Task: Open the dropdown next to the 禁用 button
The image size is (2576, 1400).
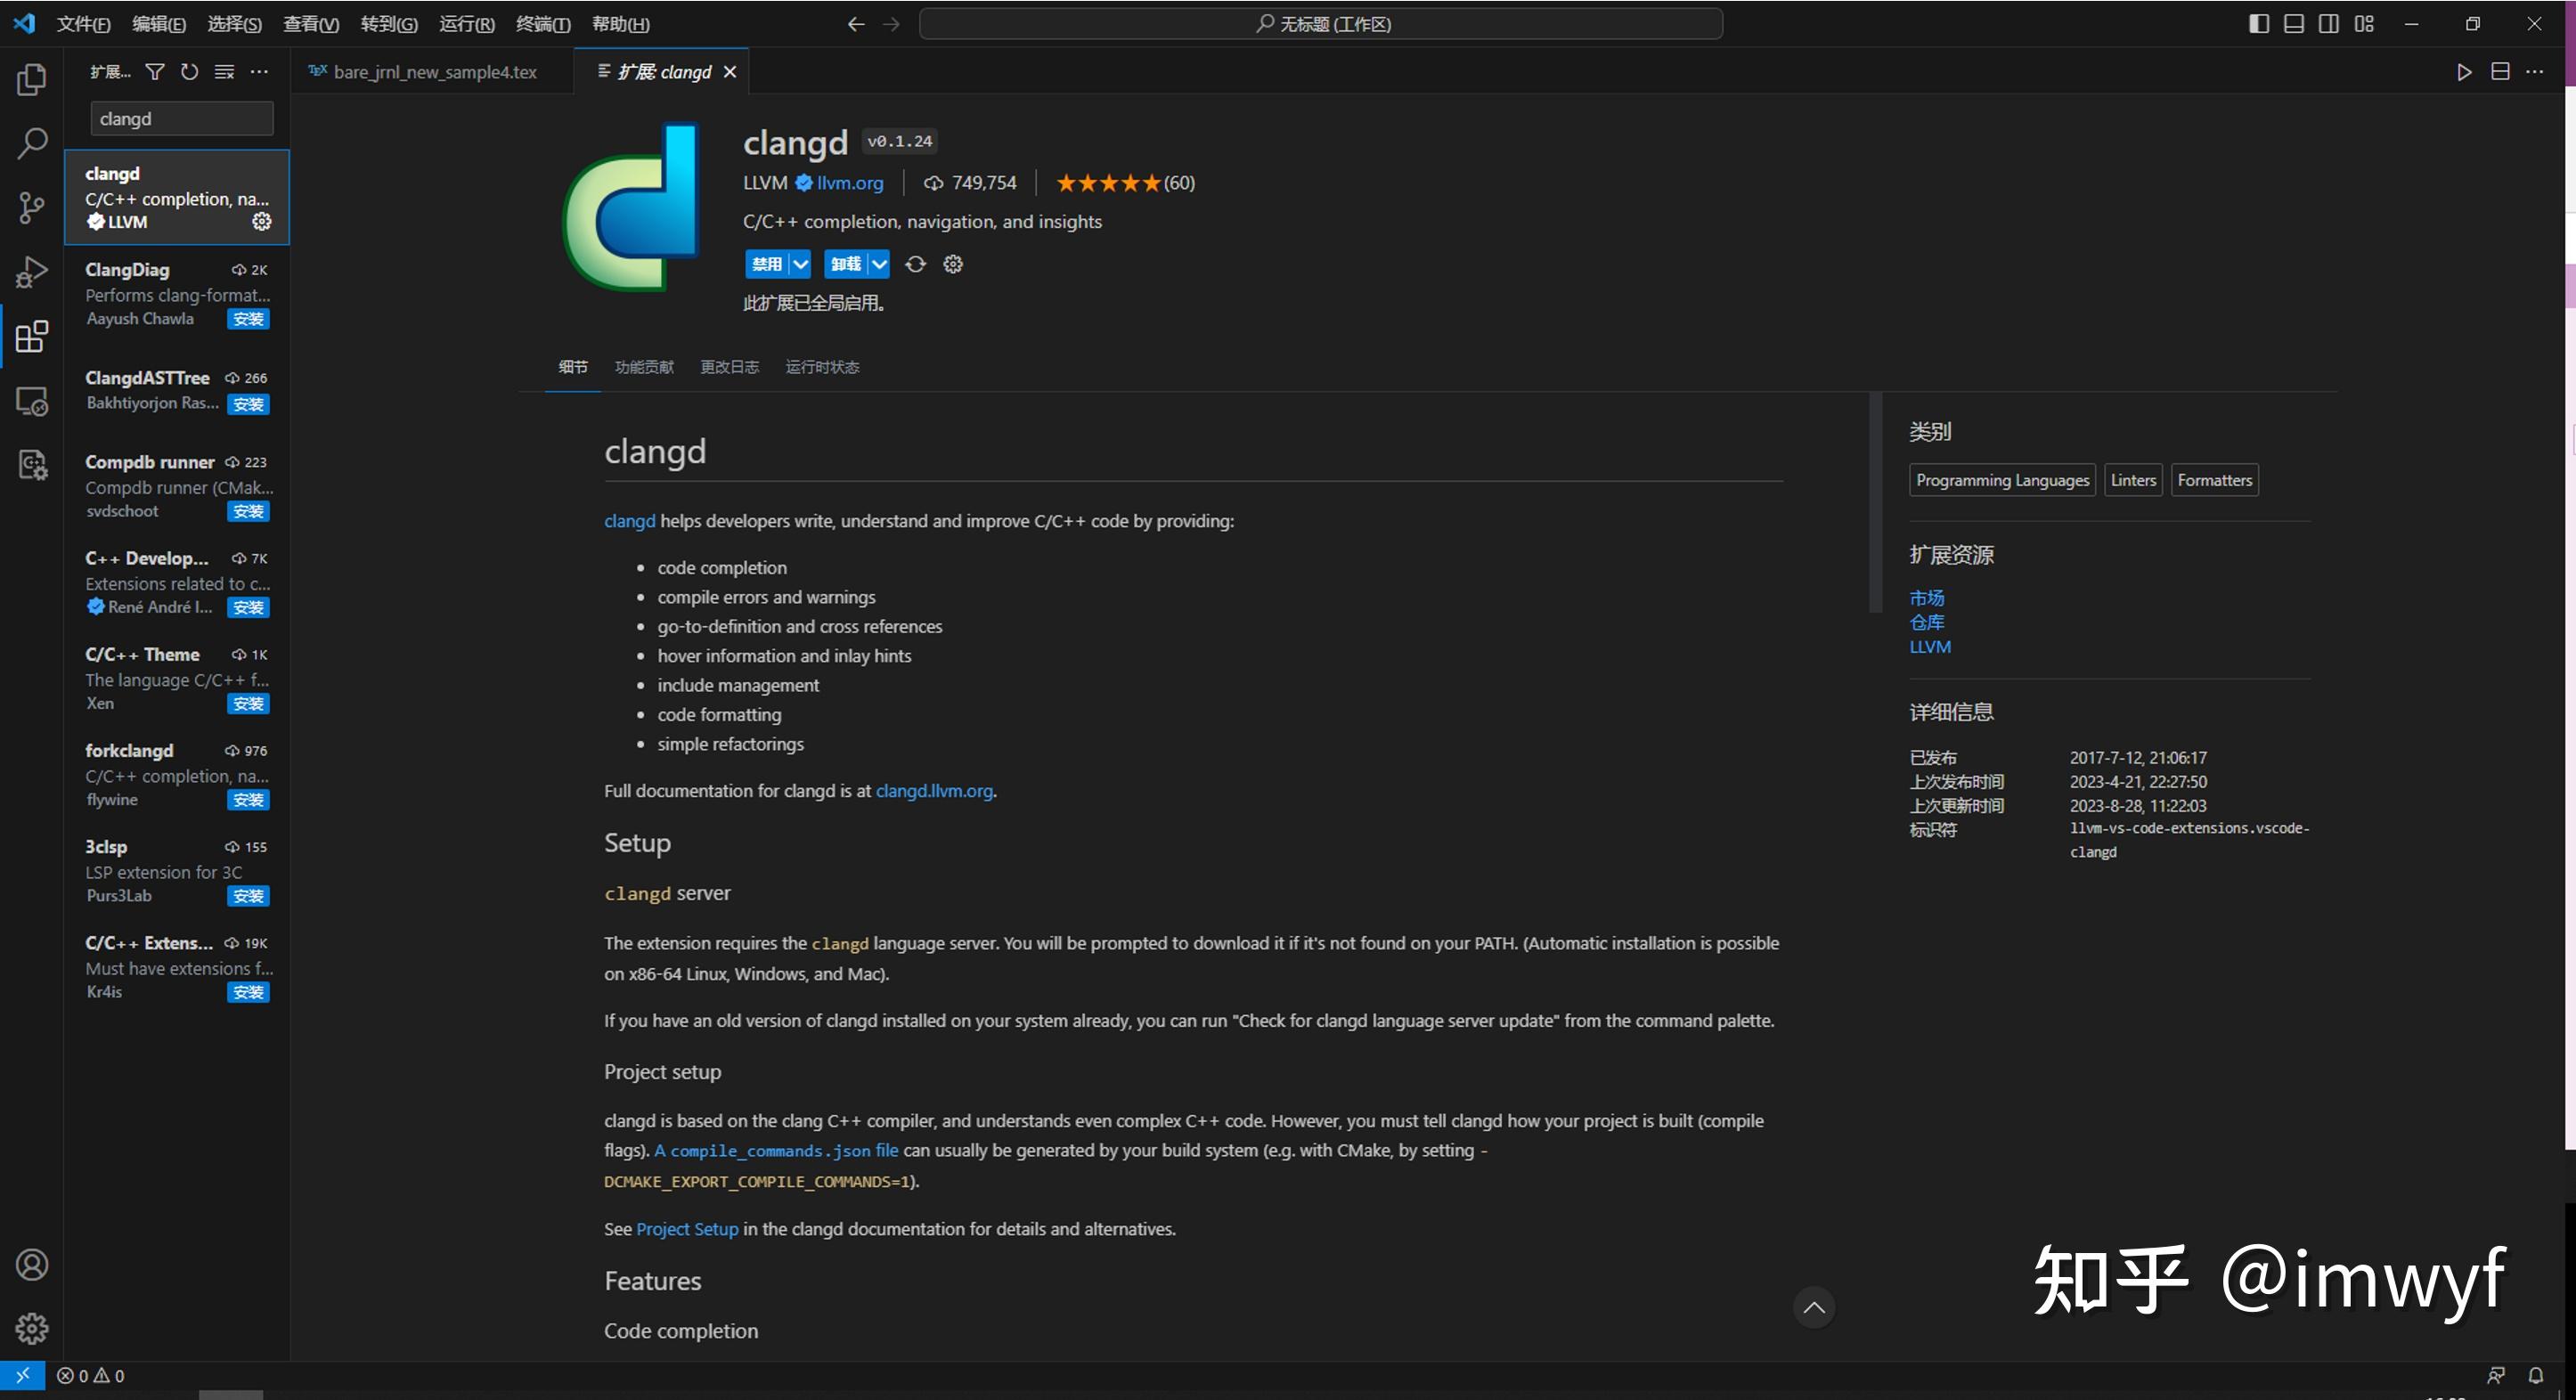Action: (800, 263)
